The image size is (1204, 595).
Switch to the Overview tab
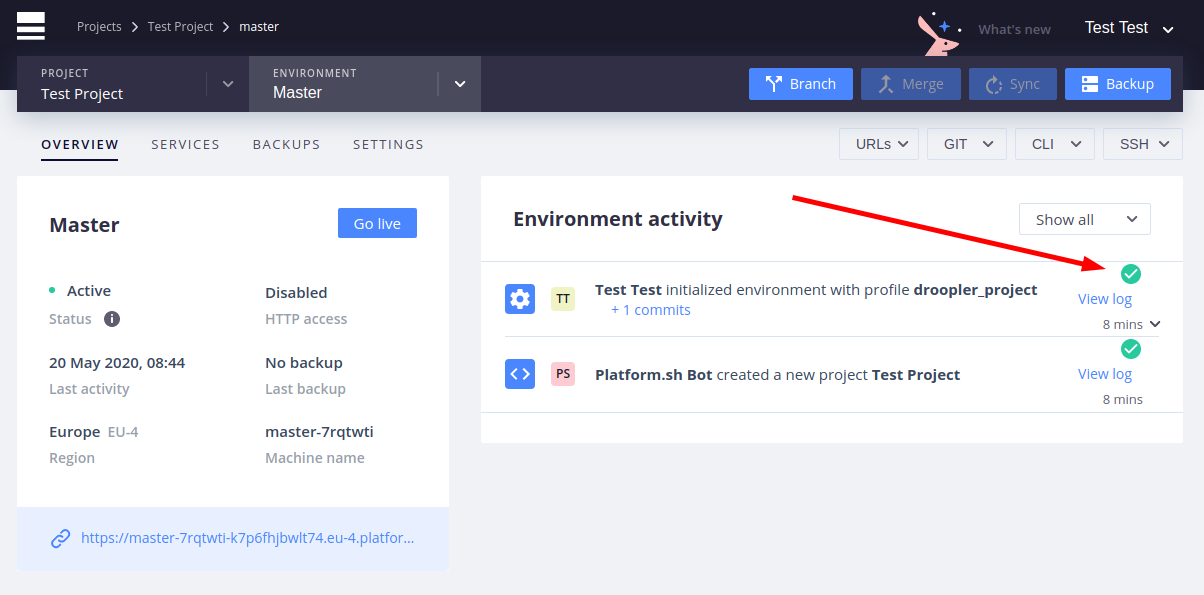click(80, 145)
